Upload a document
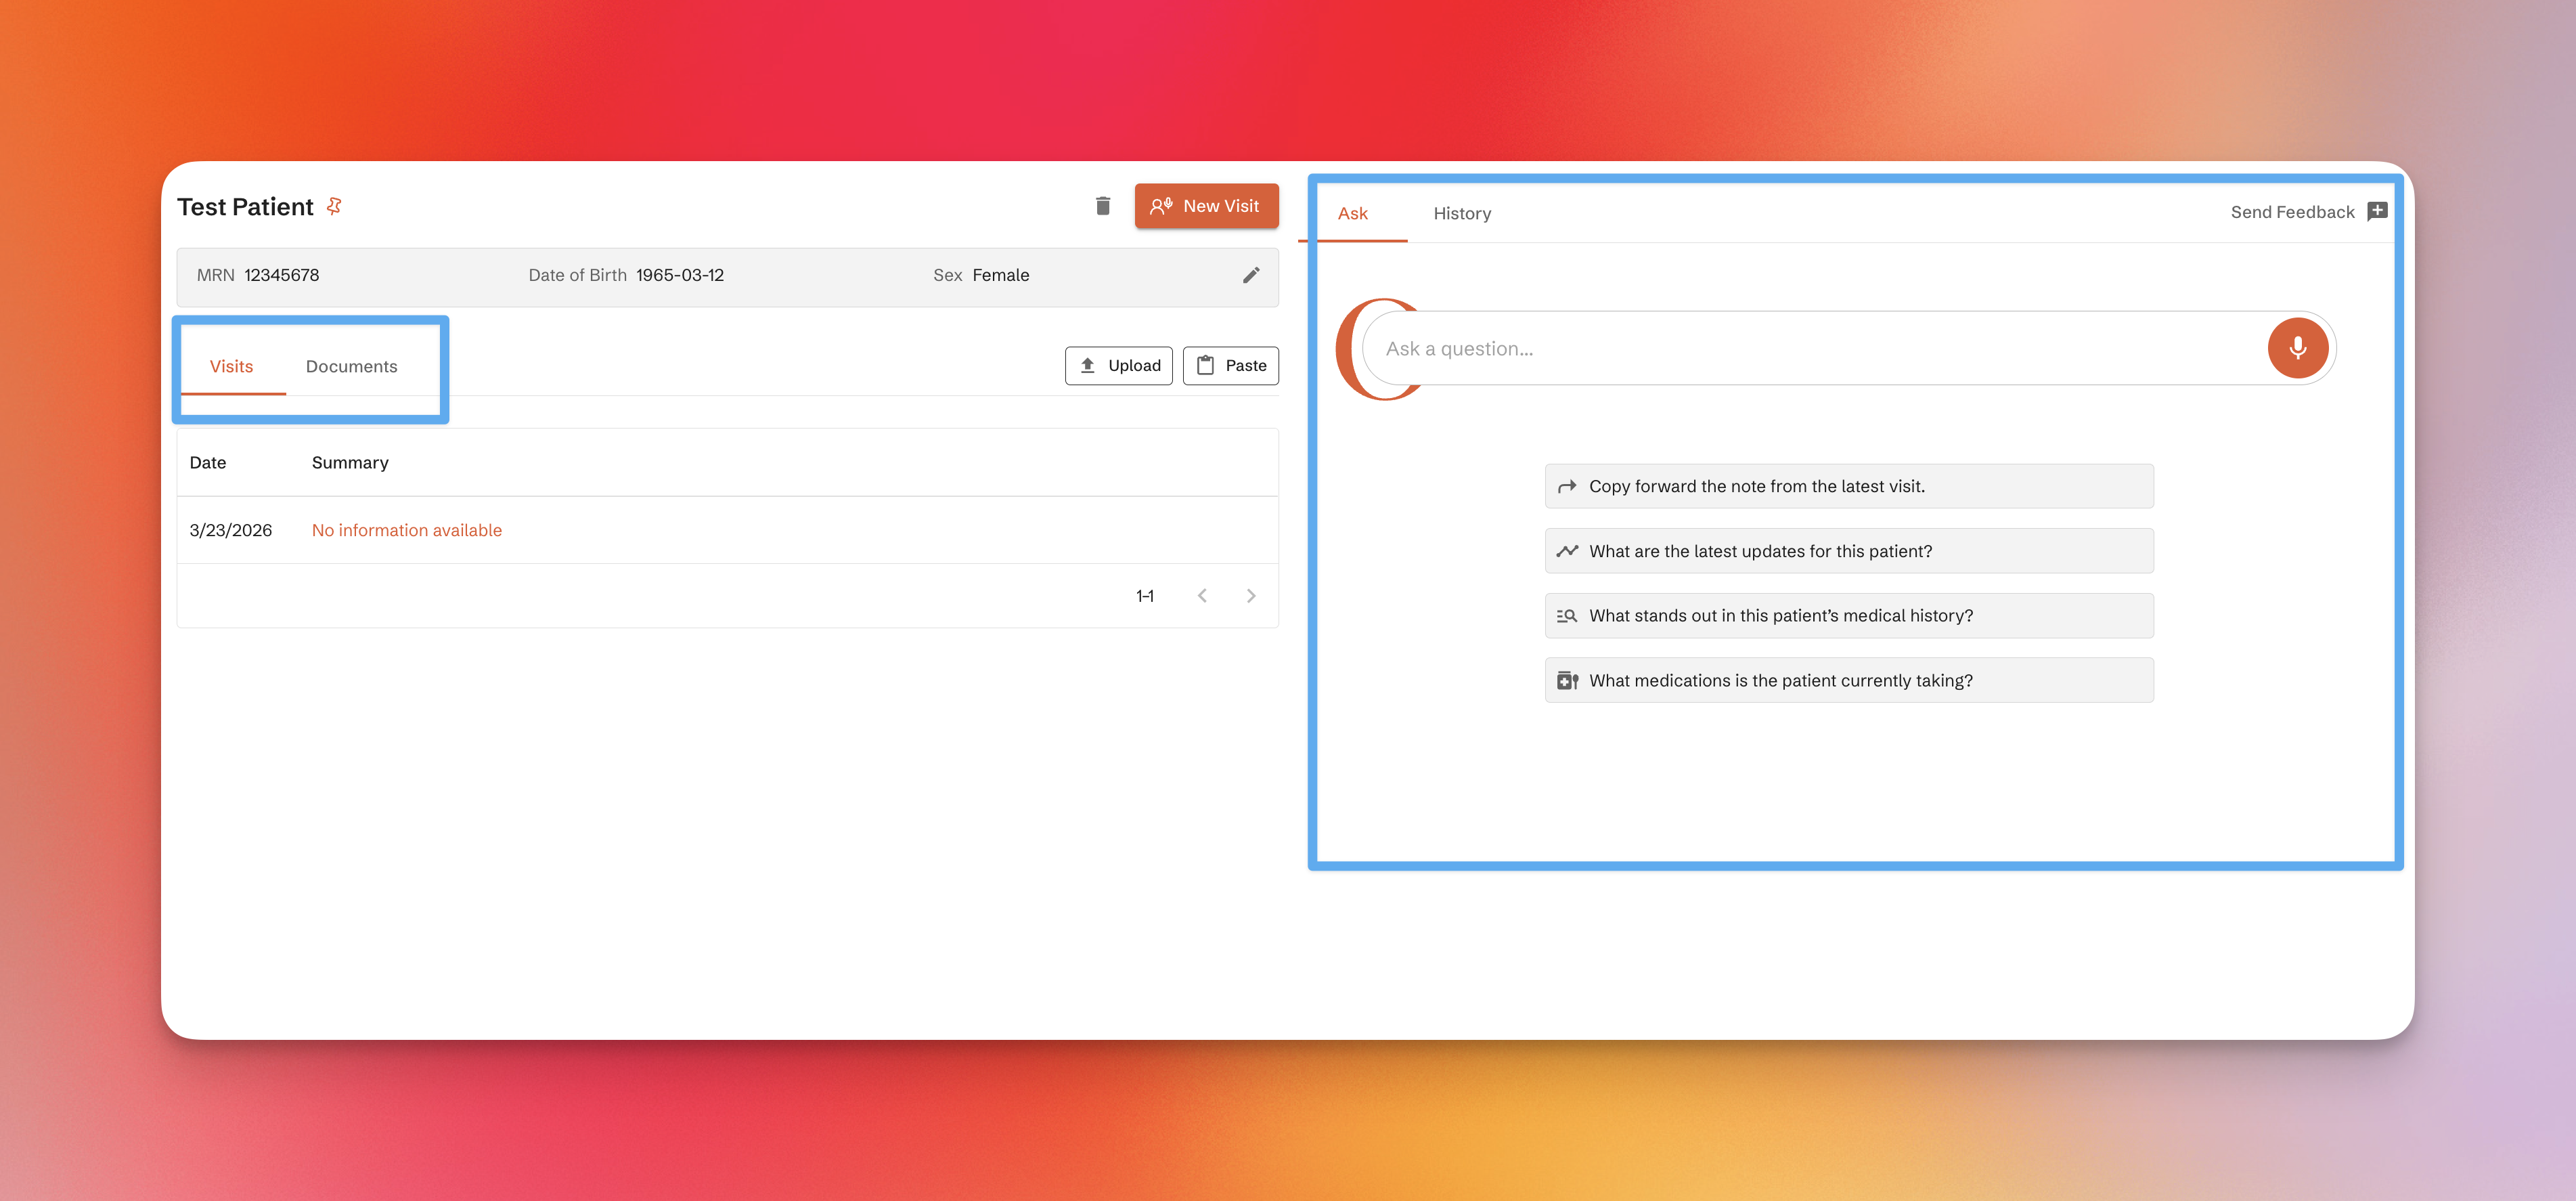Image resolution: width=2576 pixels, height=1201 pixels. click(1118, 366)
